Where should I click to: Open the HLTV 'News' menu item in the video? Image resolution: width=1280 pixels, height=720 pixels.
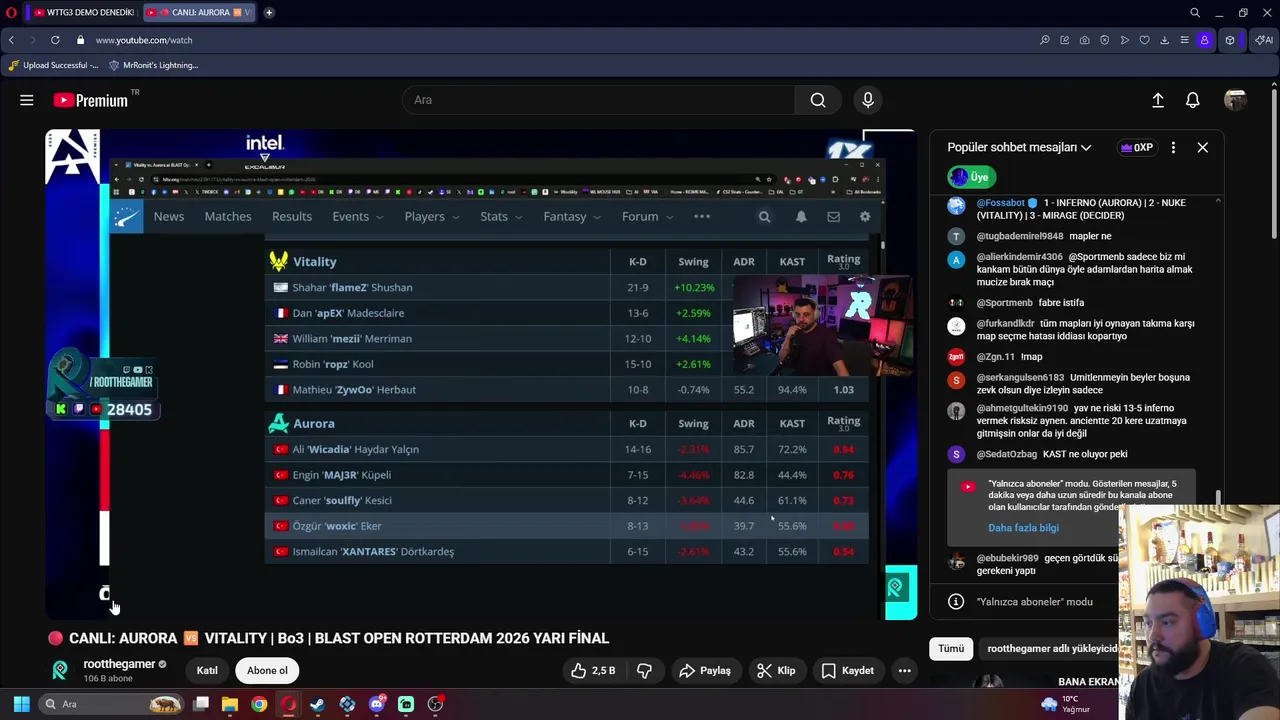(169, 216)
